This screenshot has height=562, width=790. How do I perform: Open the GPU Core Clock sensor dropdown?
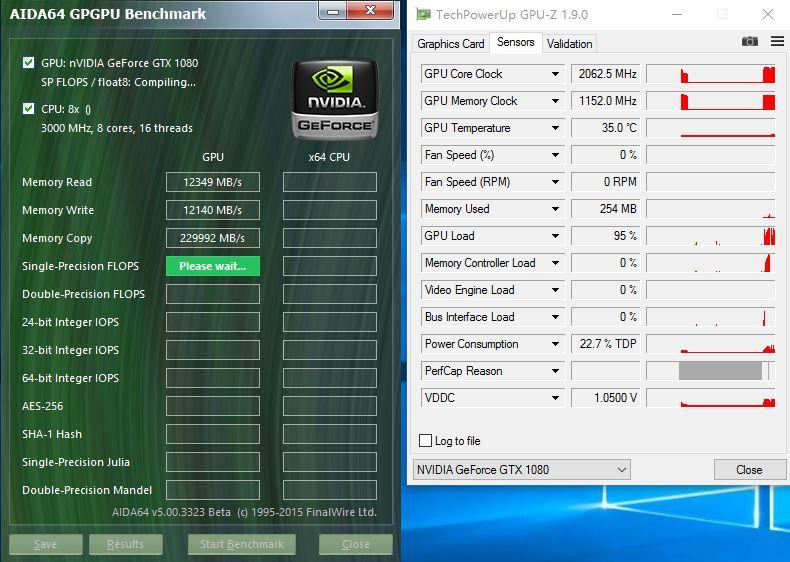(555, 74)
